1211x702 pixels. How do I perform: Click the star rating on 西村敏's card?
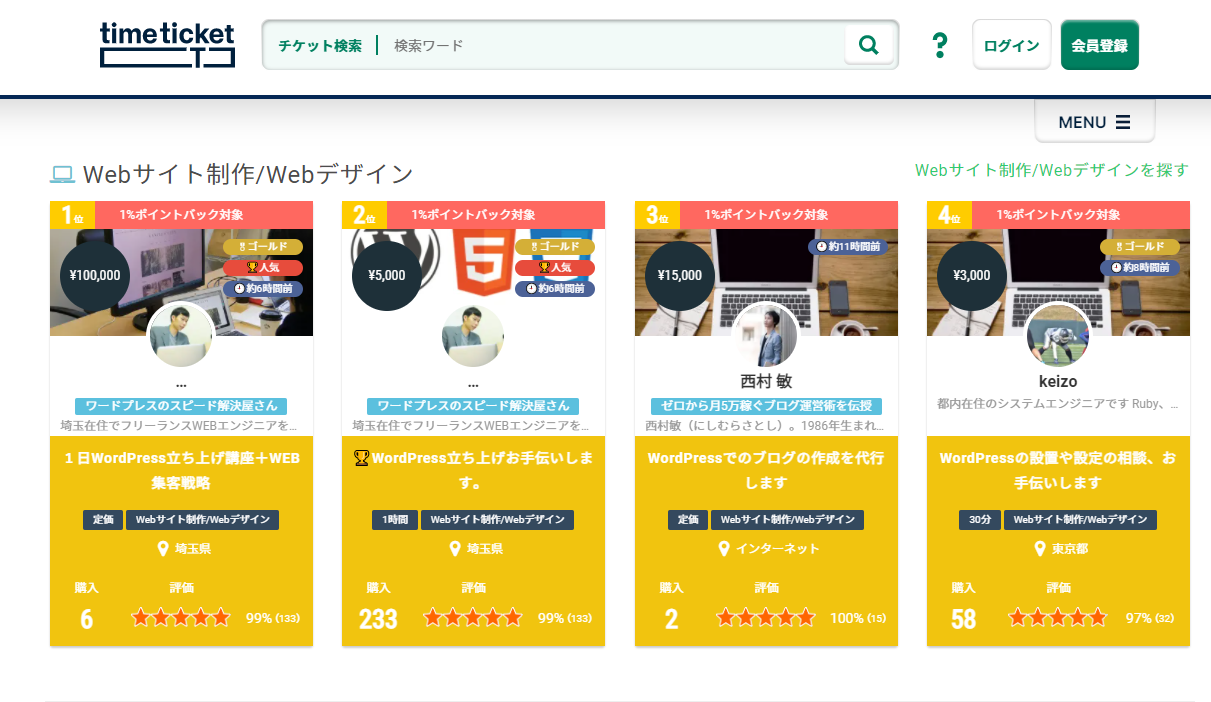point(765,618)
